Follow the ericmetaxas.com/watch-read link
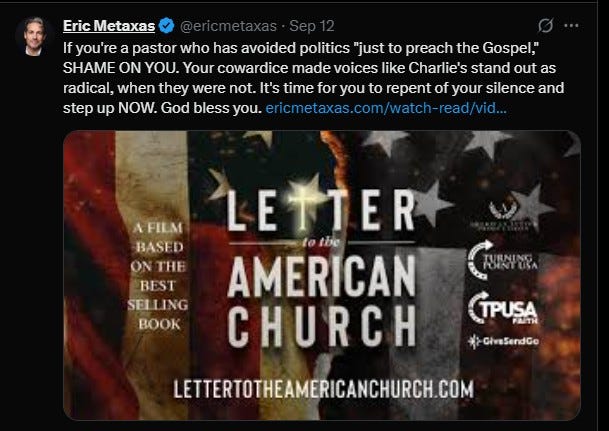The image size is (609, 431). click(386, 108)
